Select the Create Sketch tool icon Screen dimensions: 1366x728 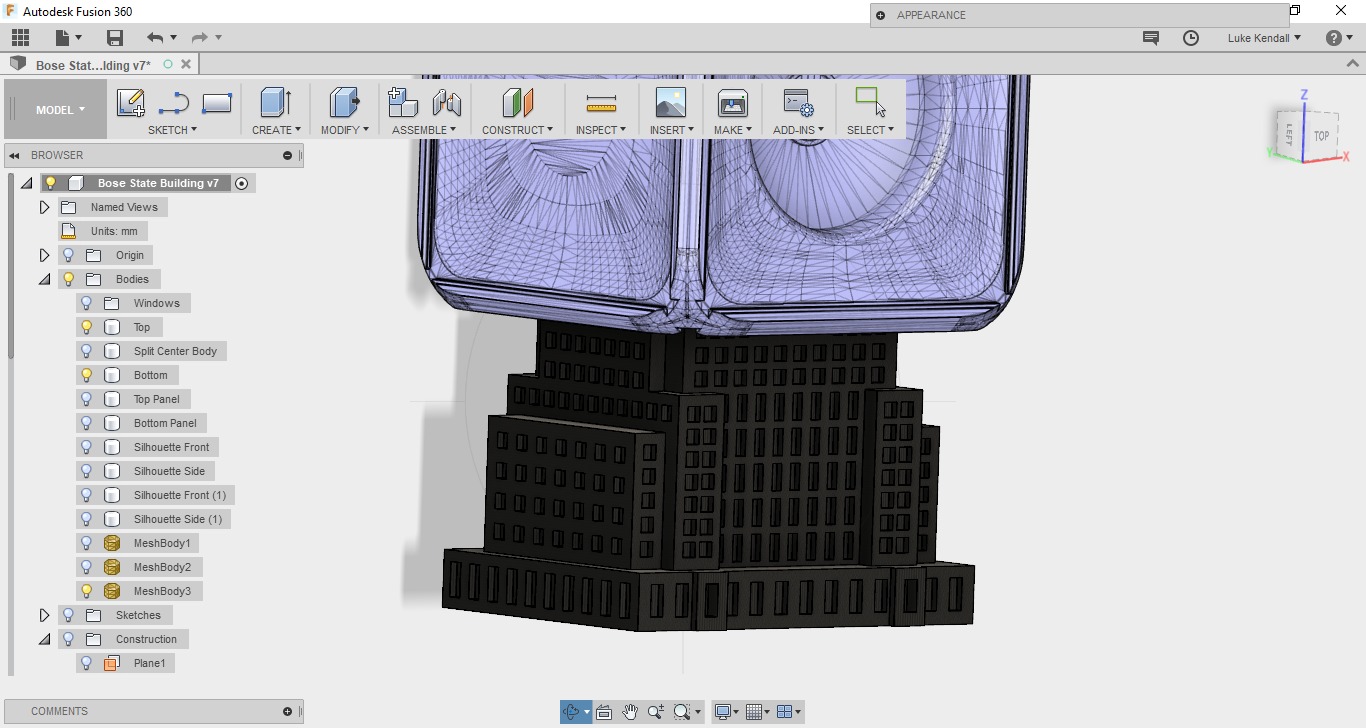point(131,103)
